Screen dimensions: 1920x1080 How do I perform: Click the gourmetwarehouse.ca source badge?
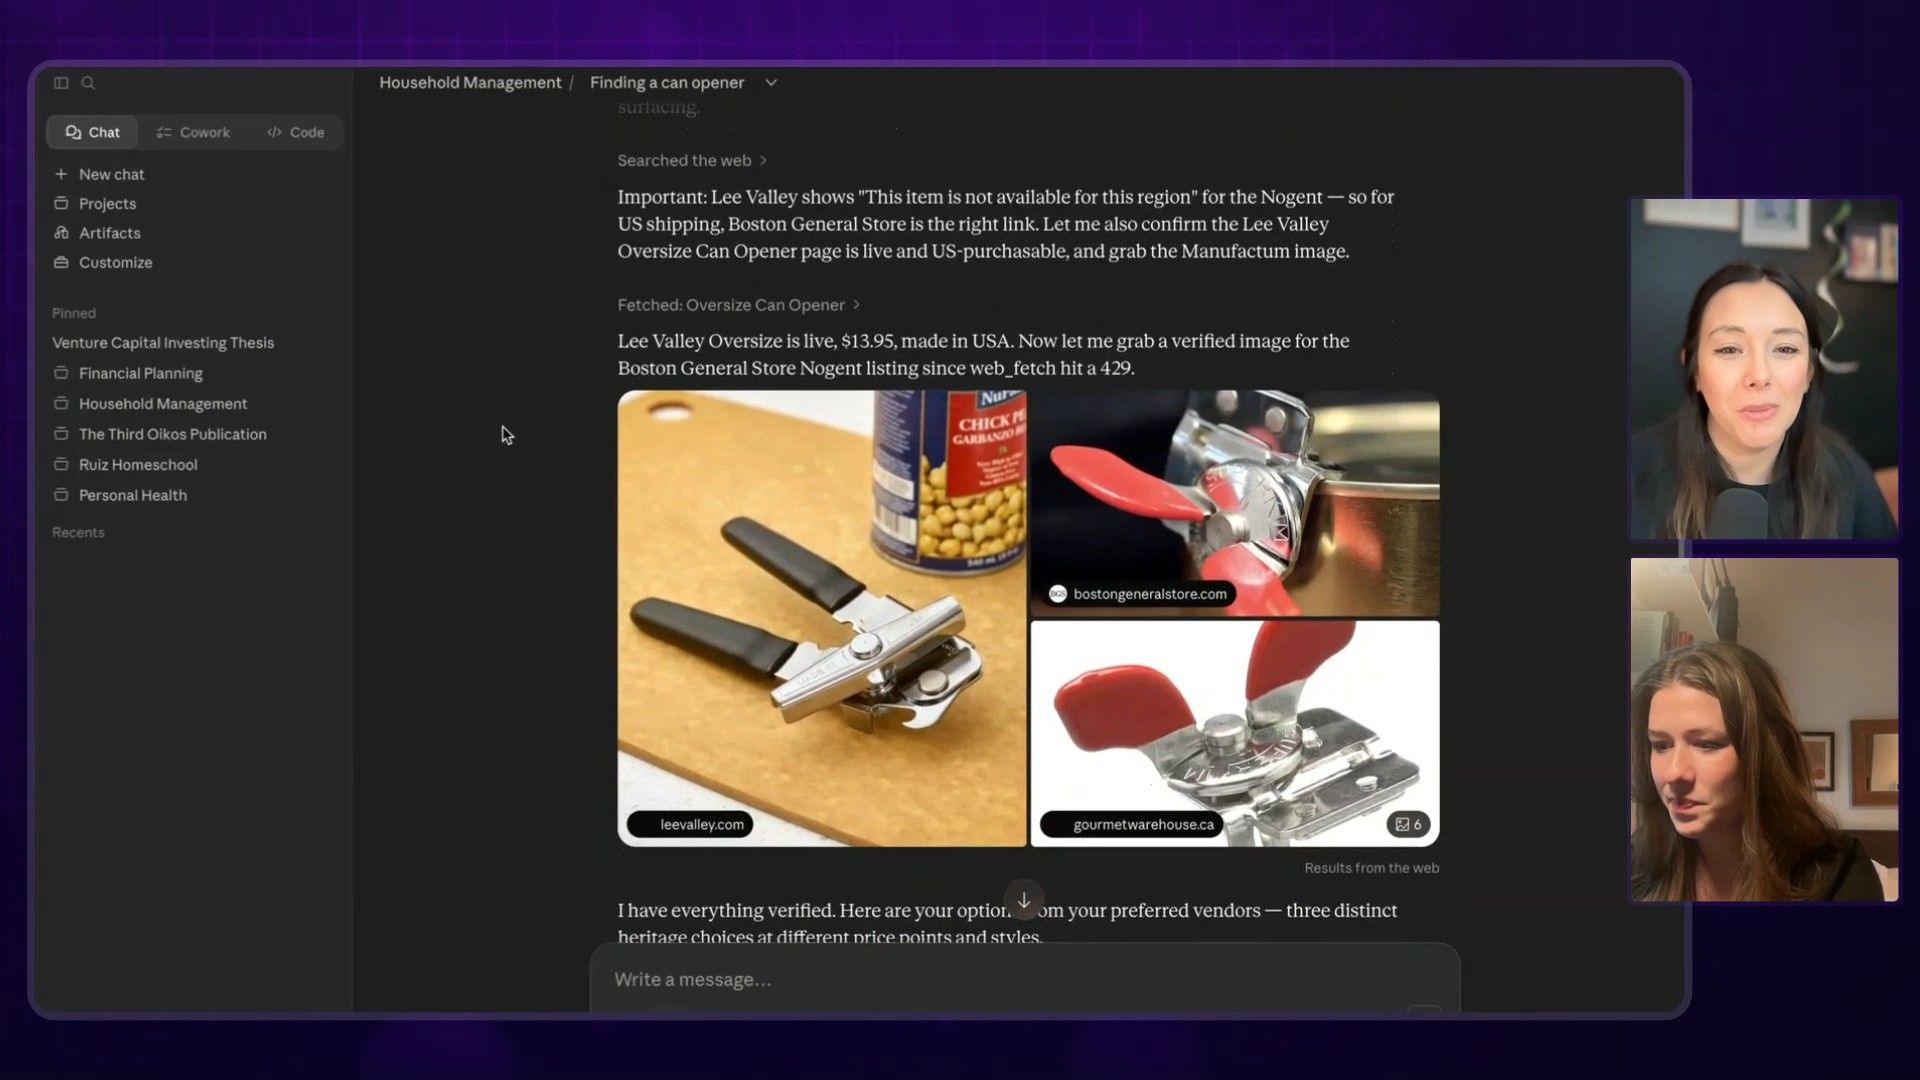(x=1131, y=825)
